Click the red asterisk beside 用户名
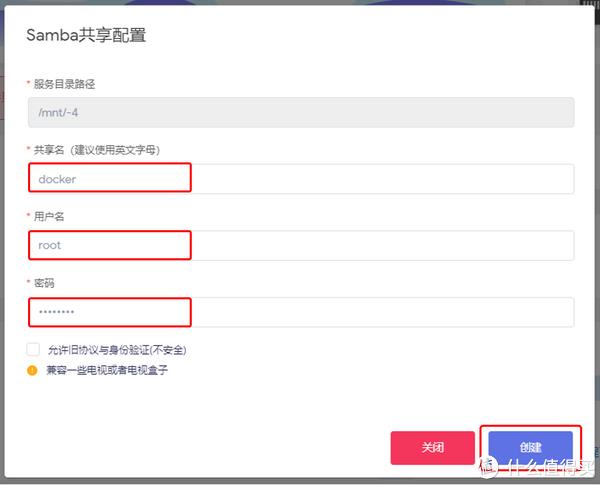The height and width of the screenshot is (485, 600). click(x=28, y=215)
